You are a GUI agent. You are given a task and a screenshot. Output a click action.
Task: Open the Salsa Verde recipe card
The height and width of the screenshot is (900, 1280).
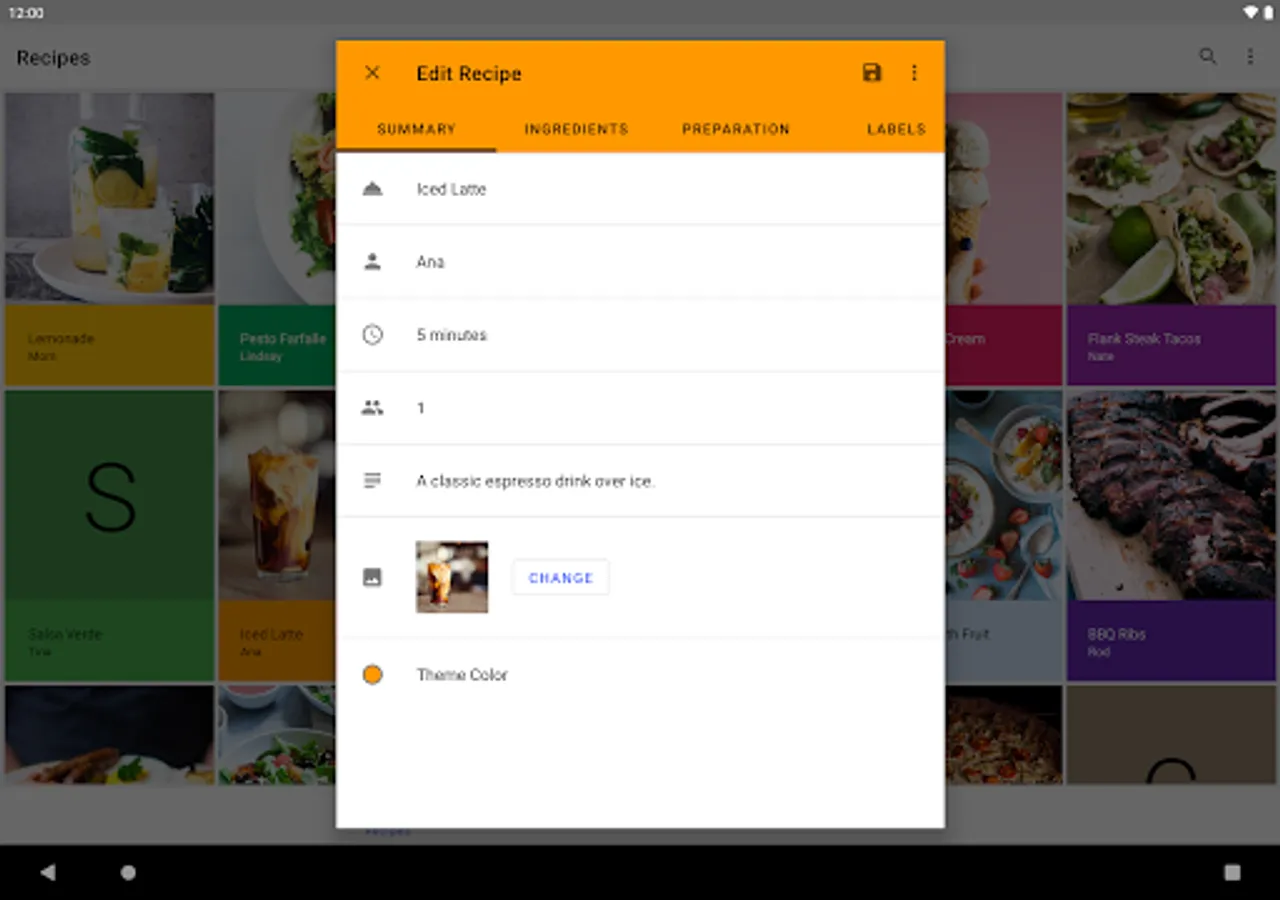point(109,536)
